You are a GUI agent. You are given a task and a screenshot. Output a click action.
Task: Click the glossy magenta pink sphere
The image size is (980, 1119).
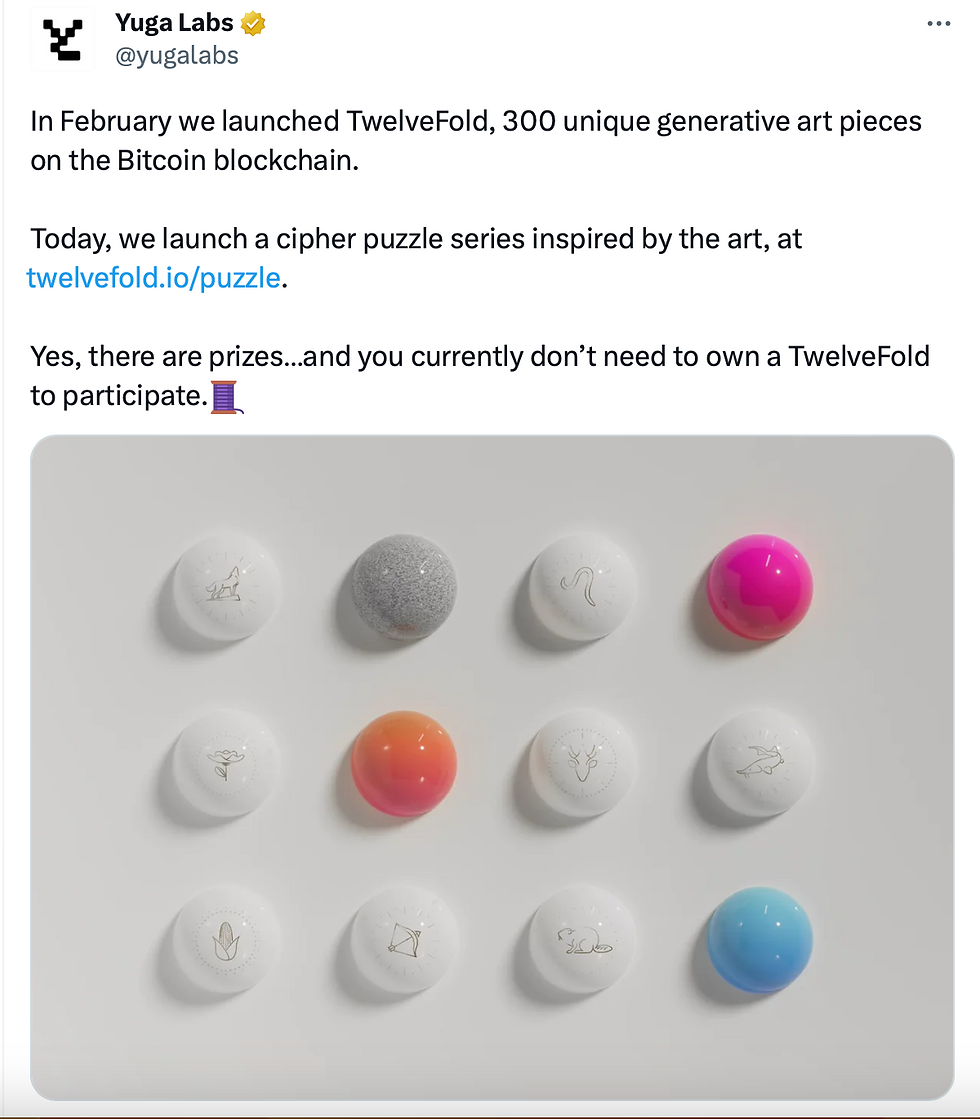(x=760, y=586)
